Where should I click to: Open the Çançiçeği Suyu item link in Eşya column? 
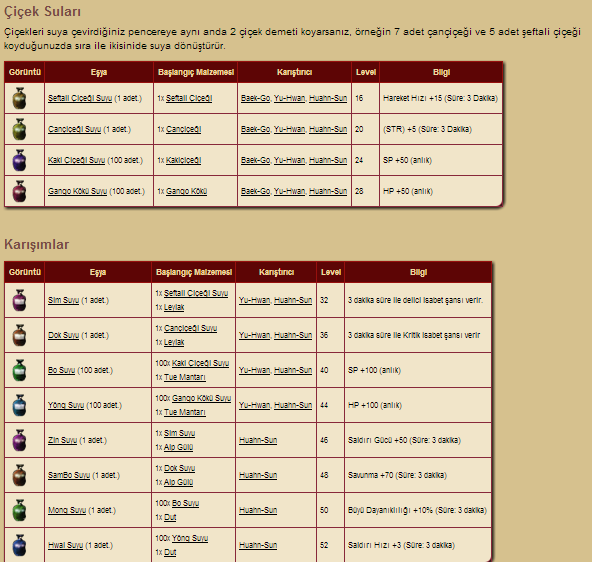[x=74, y=129]
